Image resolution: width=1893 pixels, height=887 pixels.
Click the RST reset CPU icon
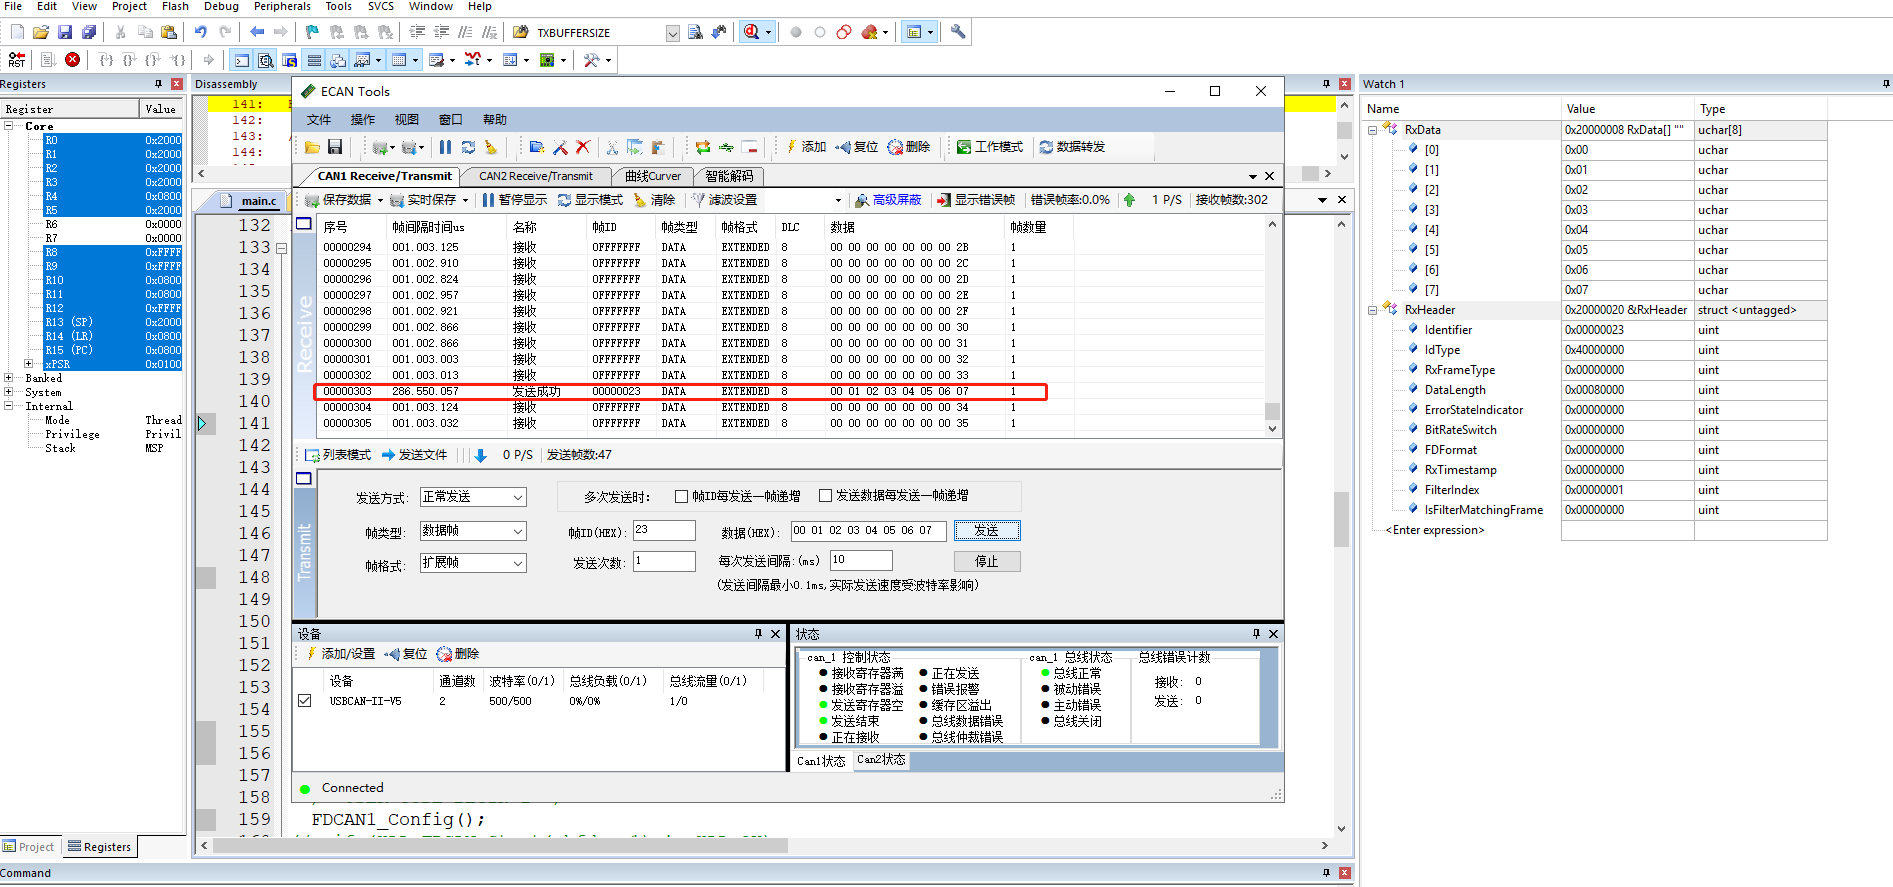click(17, 60)
